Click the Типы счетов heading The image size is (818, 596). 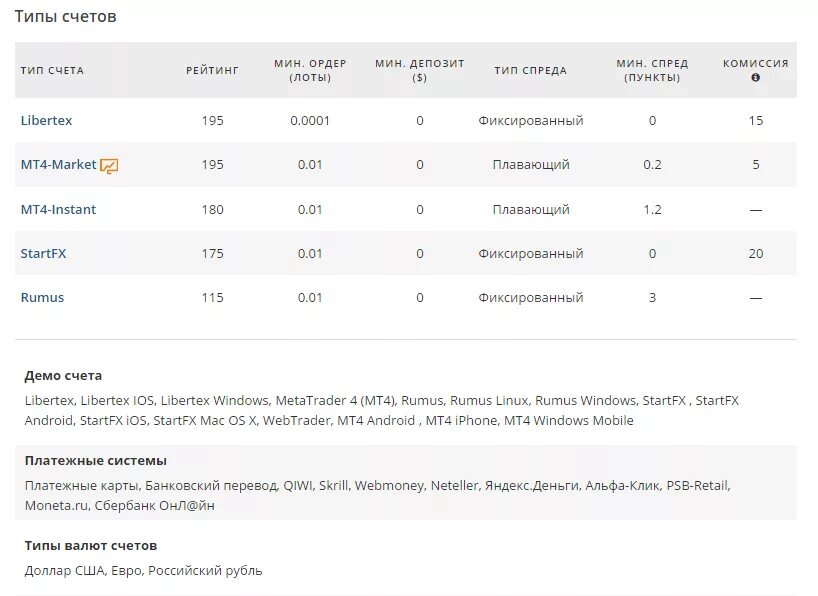point(65,16)
